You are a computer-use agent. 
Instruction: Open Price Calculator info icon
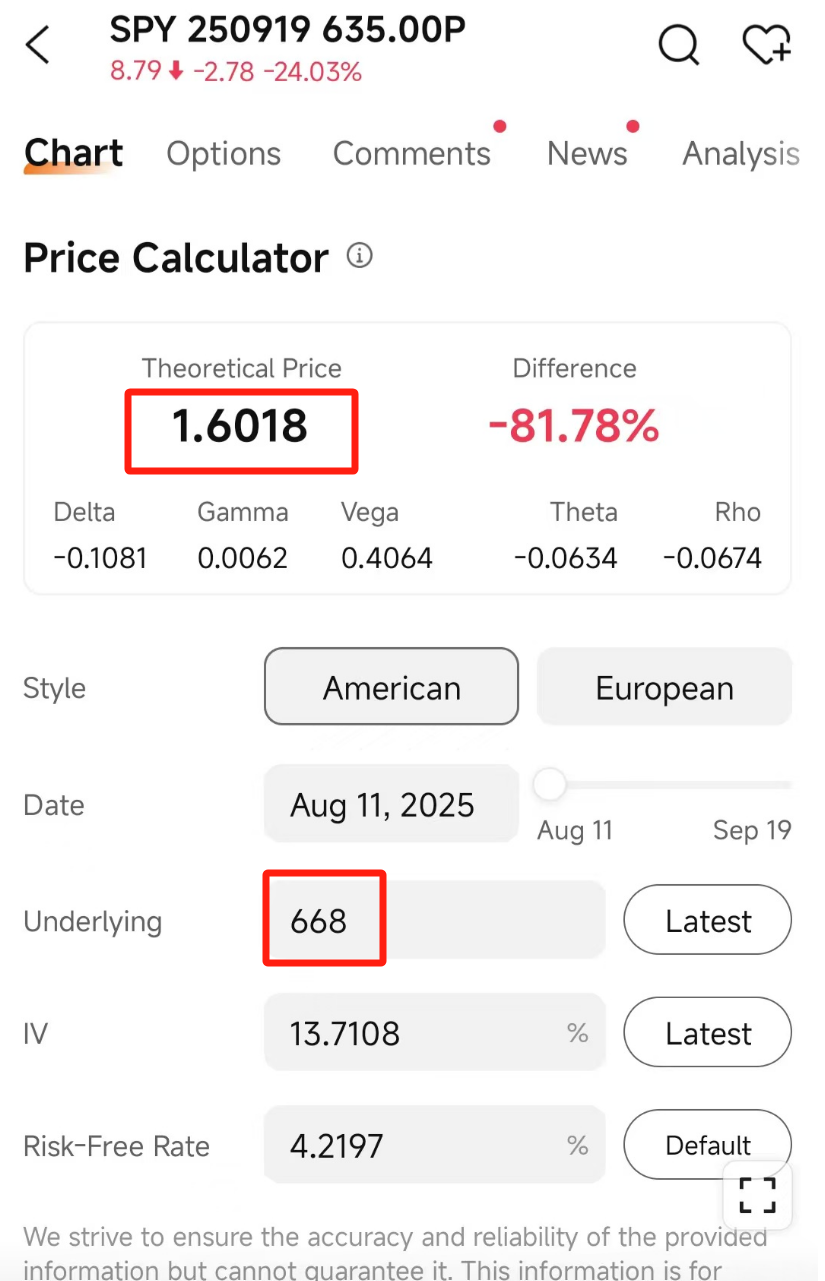click(x=360, y=256)
